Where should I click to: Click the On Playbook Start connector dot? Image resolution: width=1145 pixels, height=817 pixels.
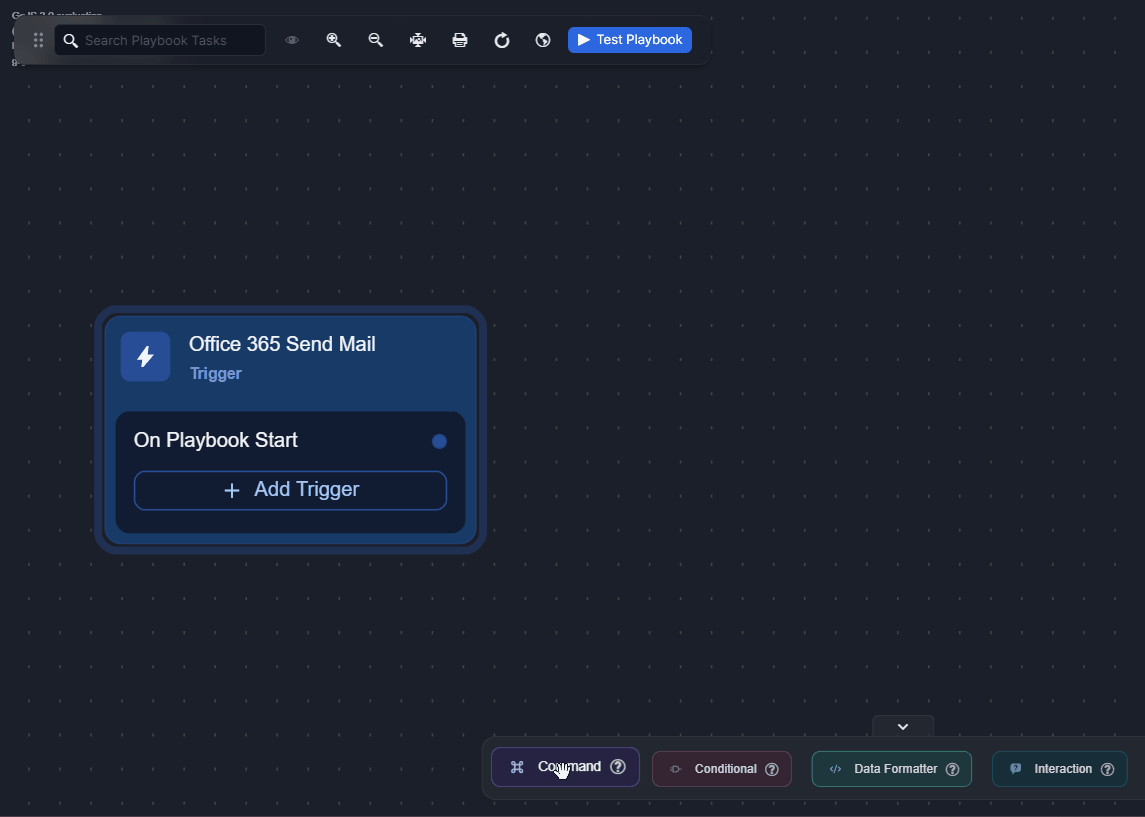[439, 441]
